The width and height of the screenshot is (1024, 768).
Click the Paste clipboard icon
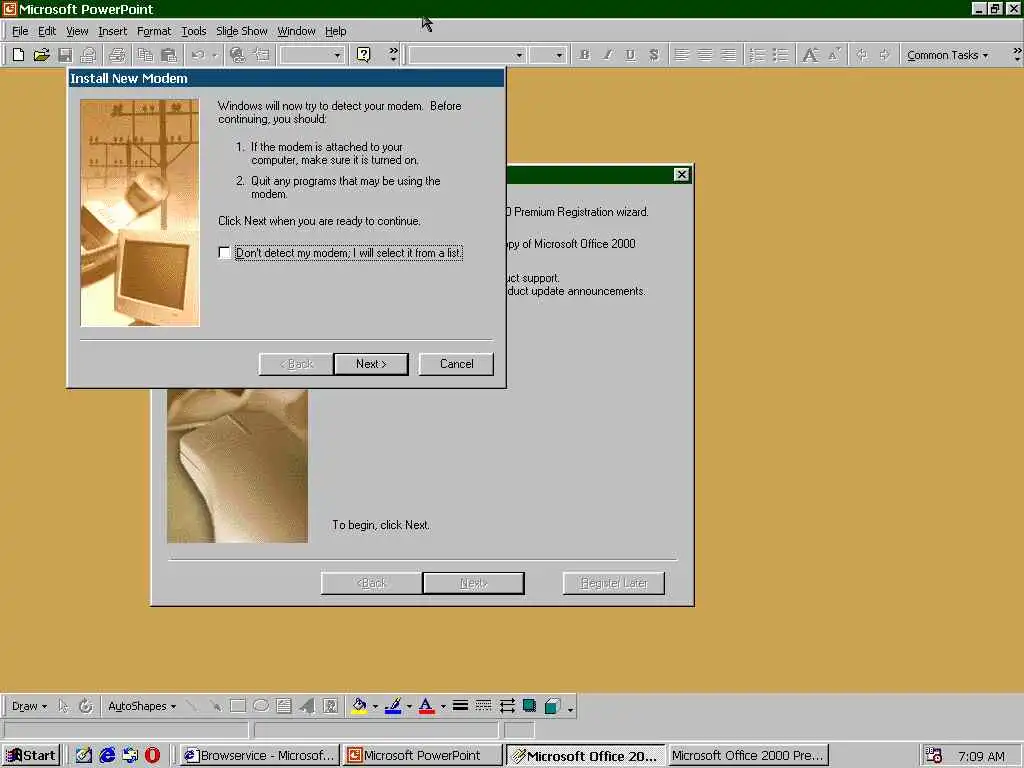(x=168, y=55)
